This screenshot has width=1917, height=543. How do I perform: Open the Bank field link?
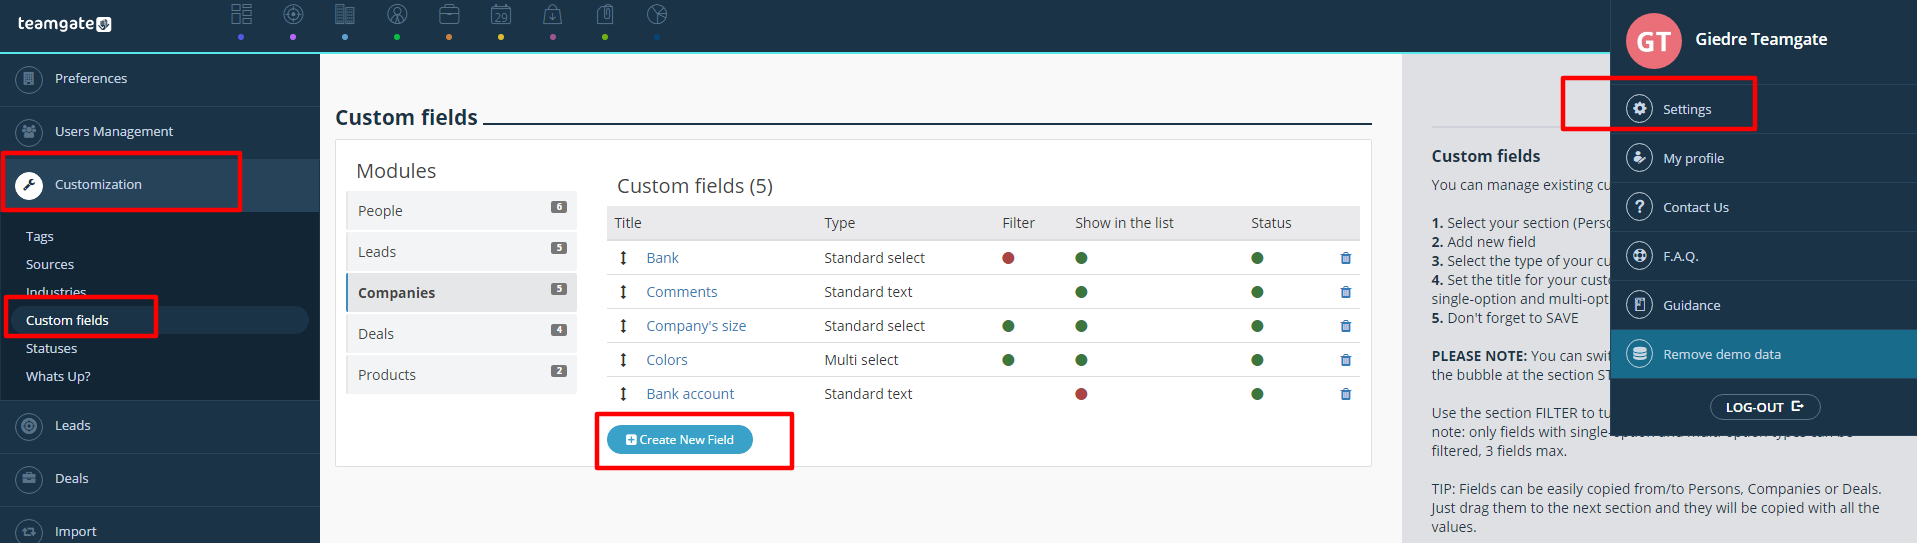pos(662,258)
